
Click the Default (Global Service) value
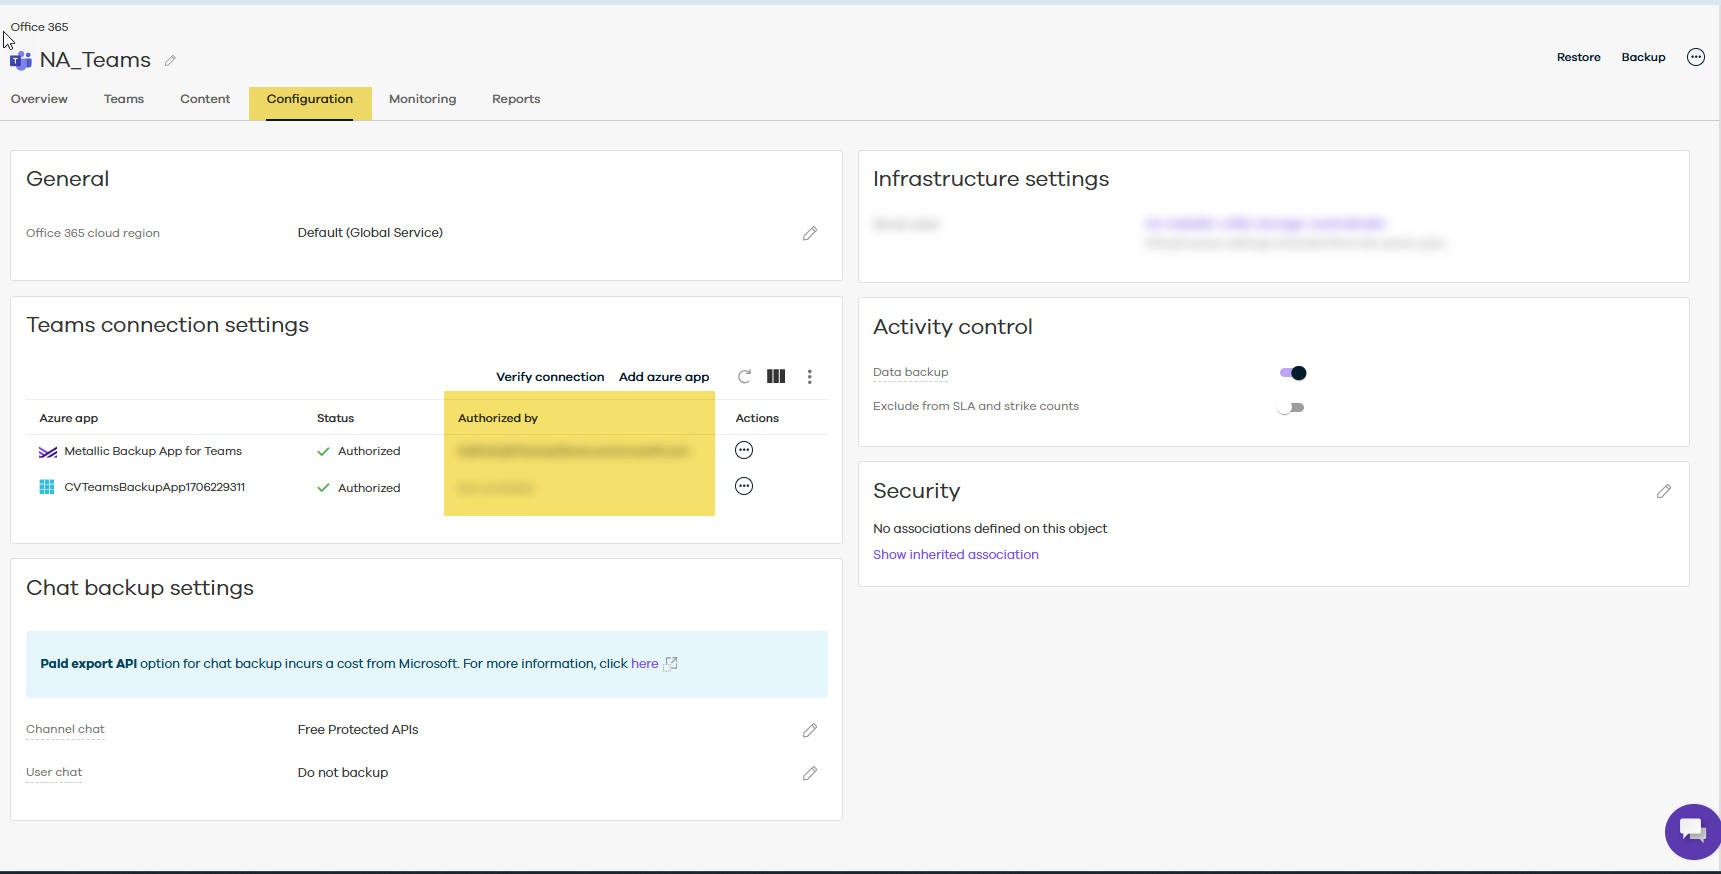(x=370, y=232)
